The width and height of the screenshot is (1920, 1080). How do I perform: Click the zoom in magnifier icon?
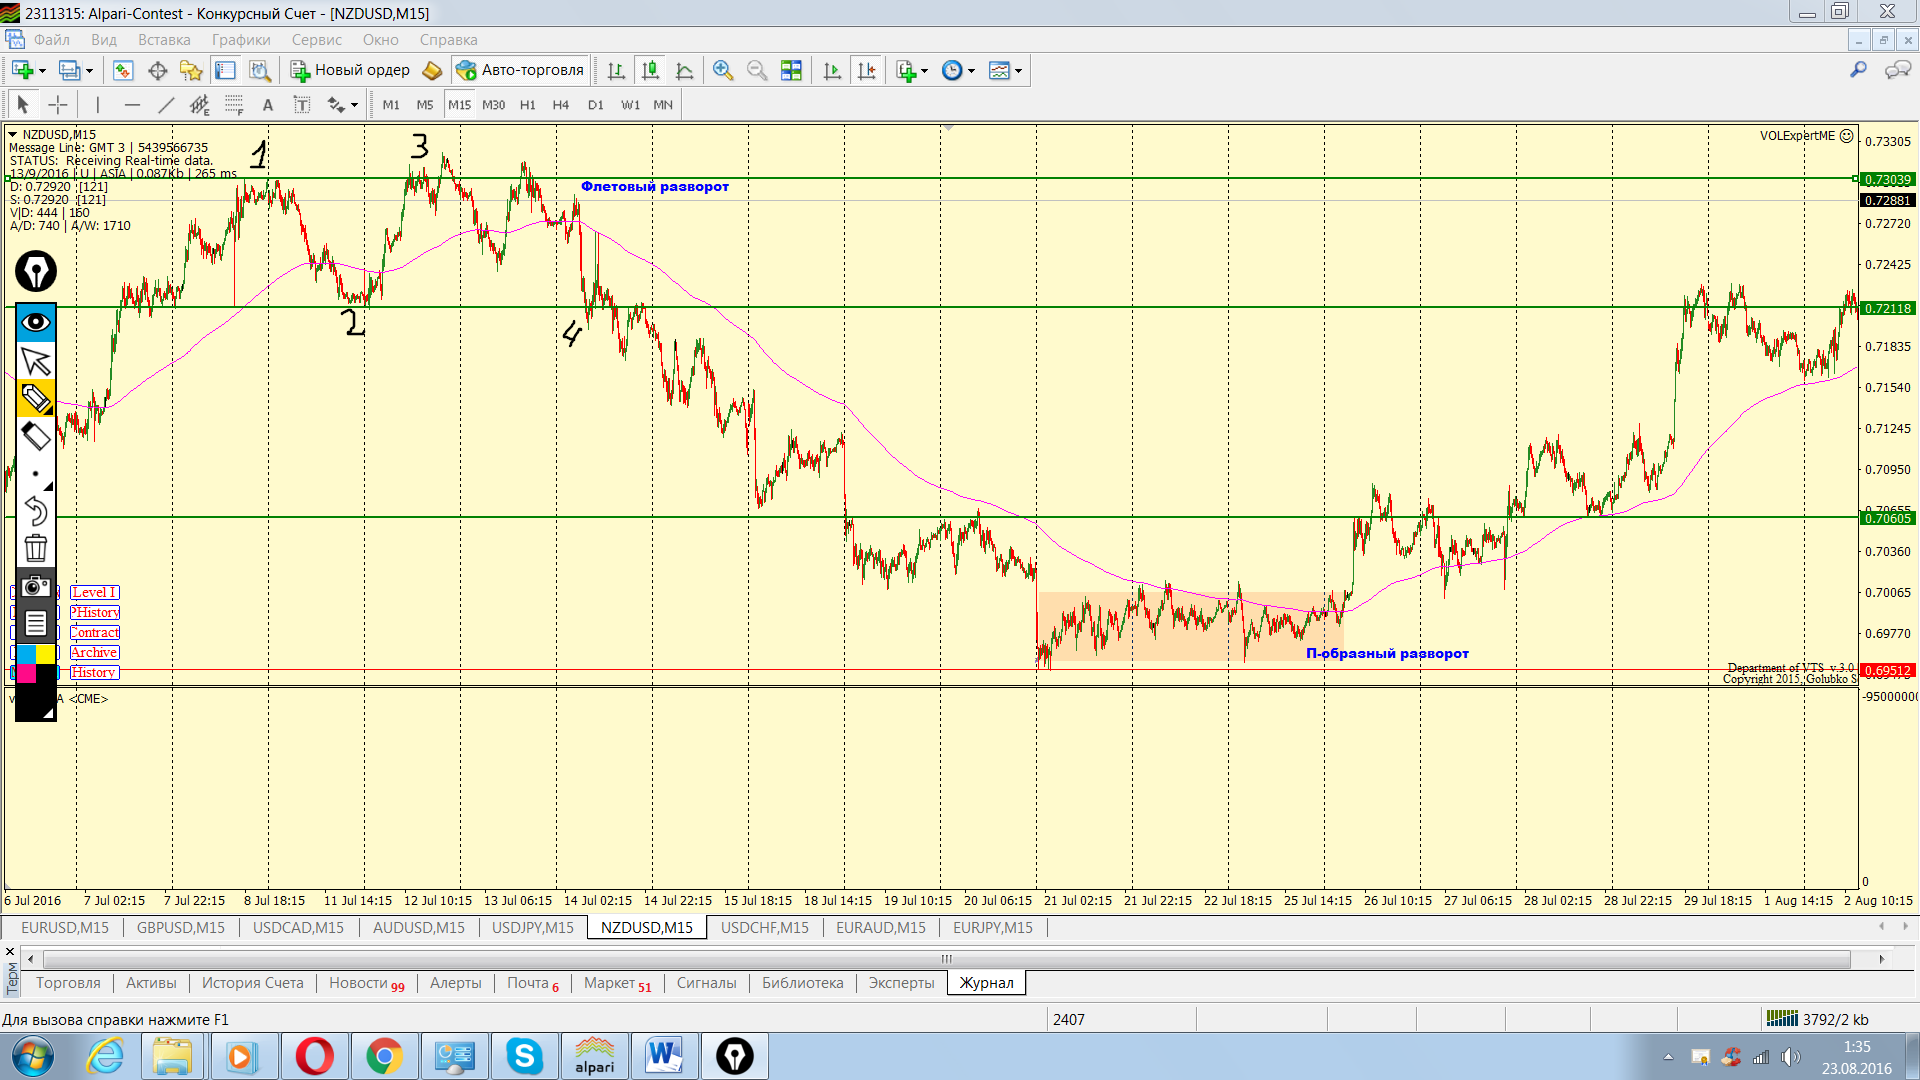point(723,70)
